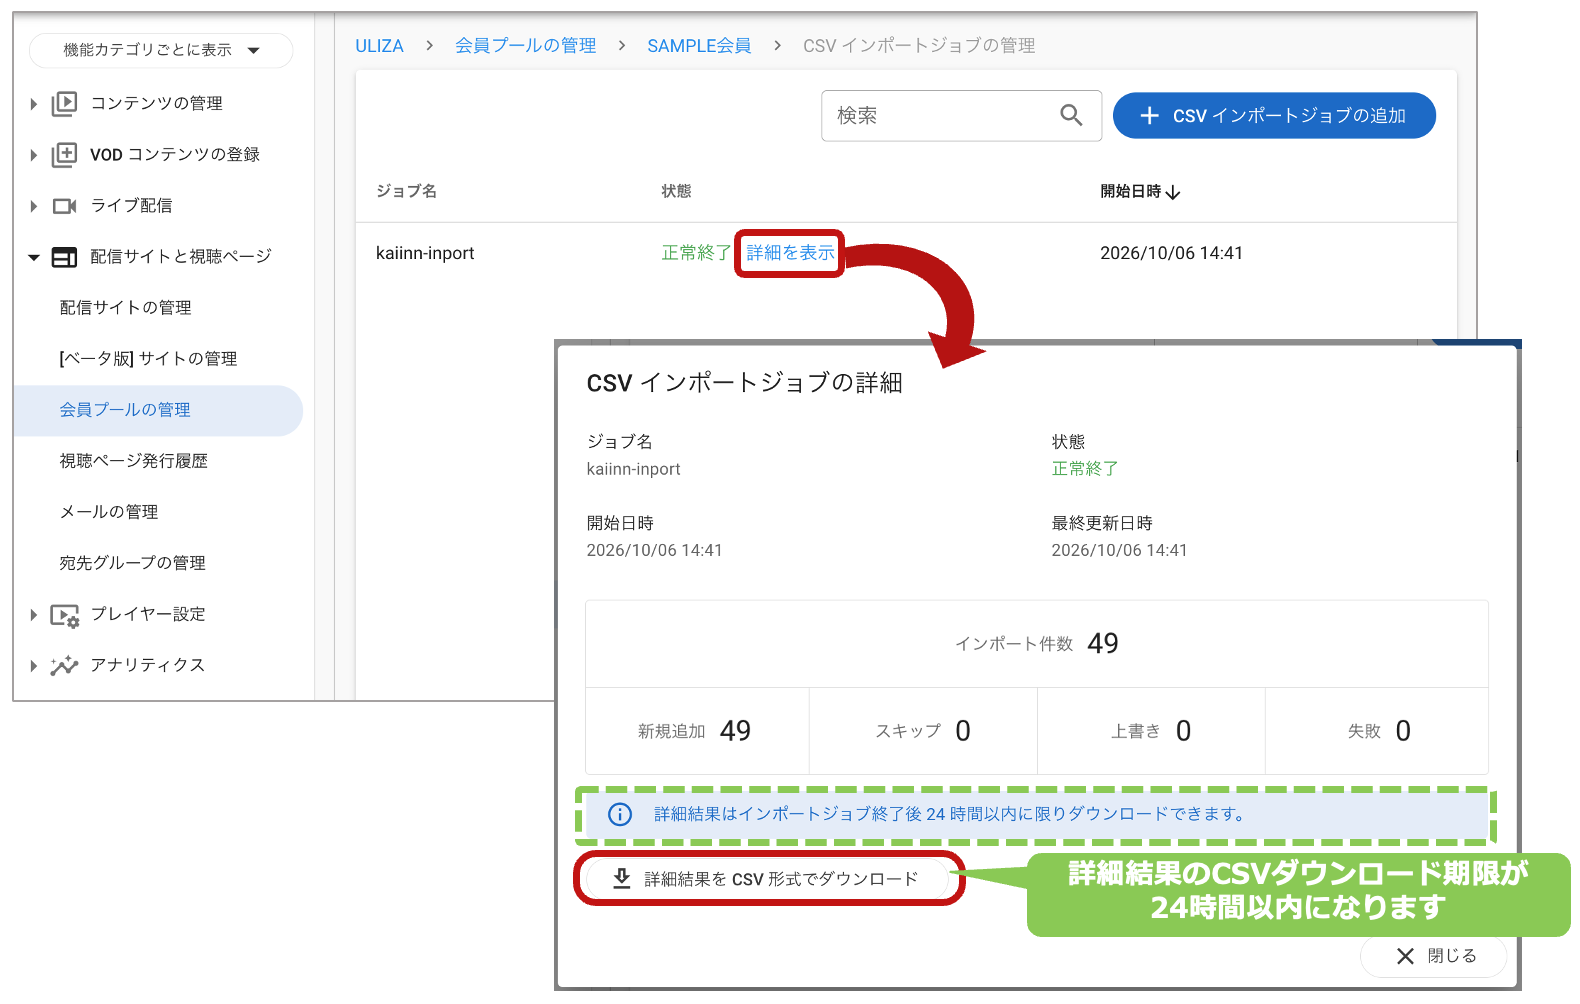
Task: Click the 2026/10/06 14:41 cell in the job table
Action: (x=1171, y=254)
